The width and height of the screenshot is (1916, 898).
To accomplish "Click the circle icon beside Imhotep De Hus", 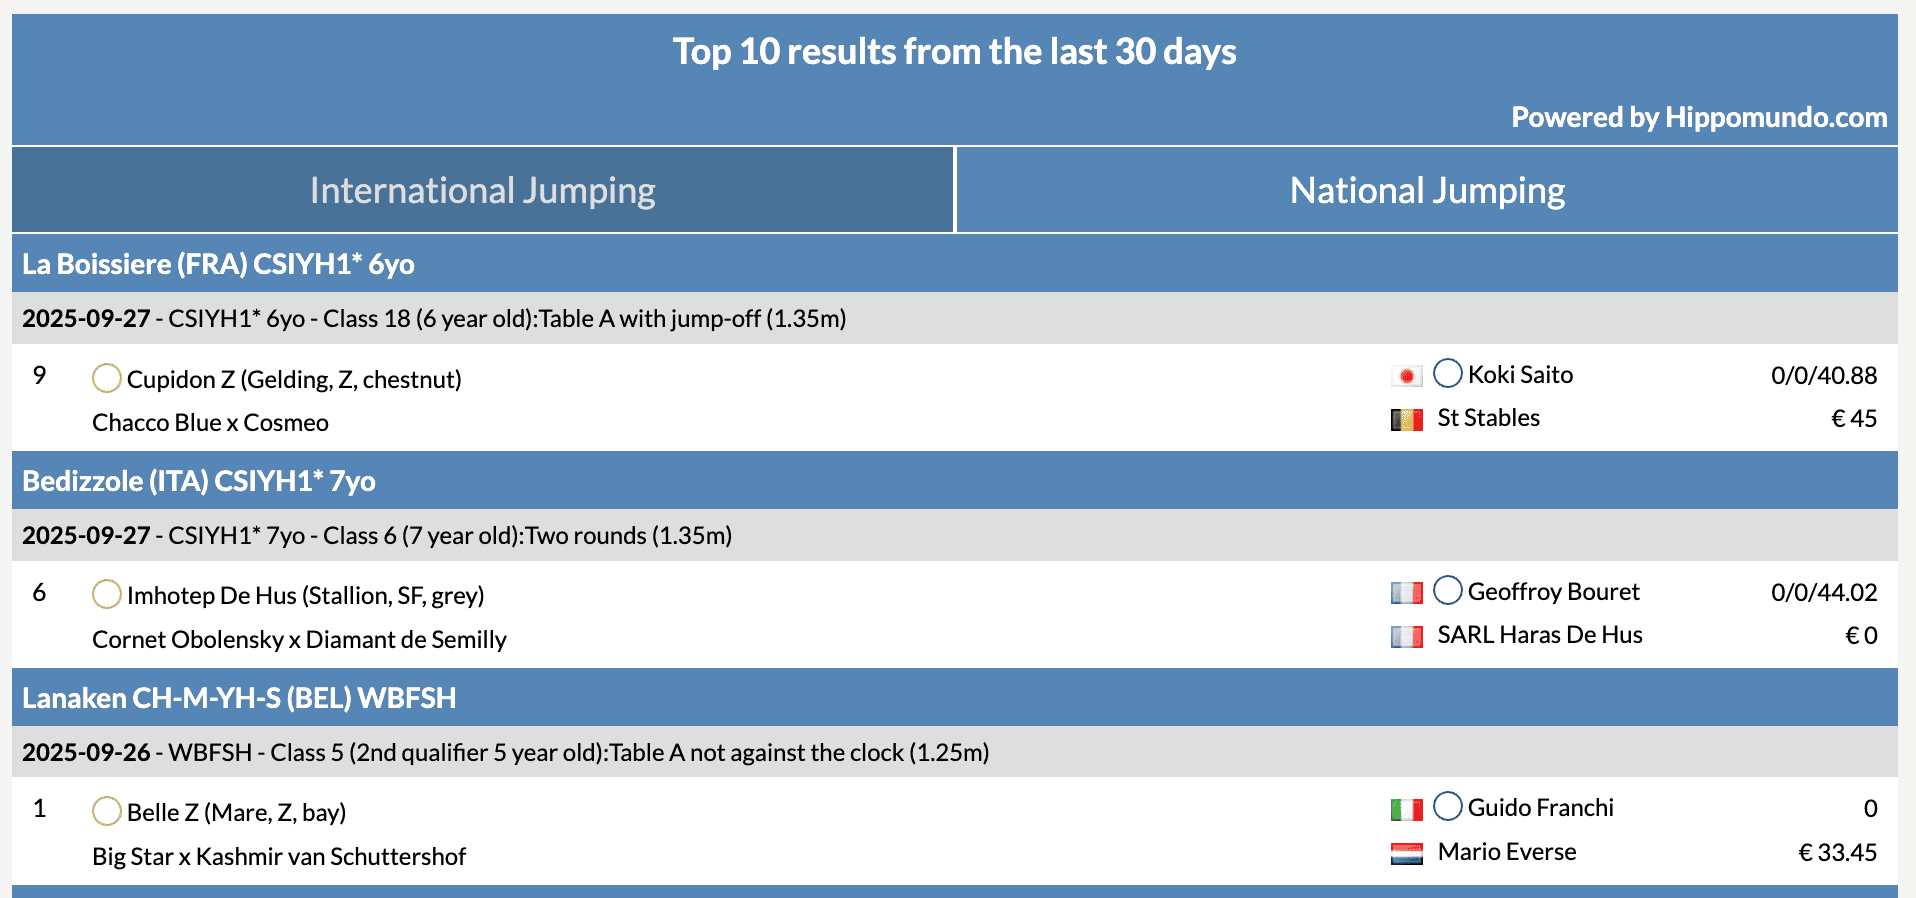I will pyautogui.click(x=106, y=595).
